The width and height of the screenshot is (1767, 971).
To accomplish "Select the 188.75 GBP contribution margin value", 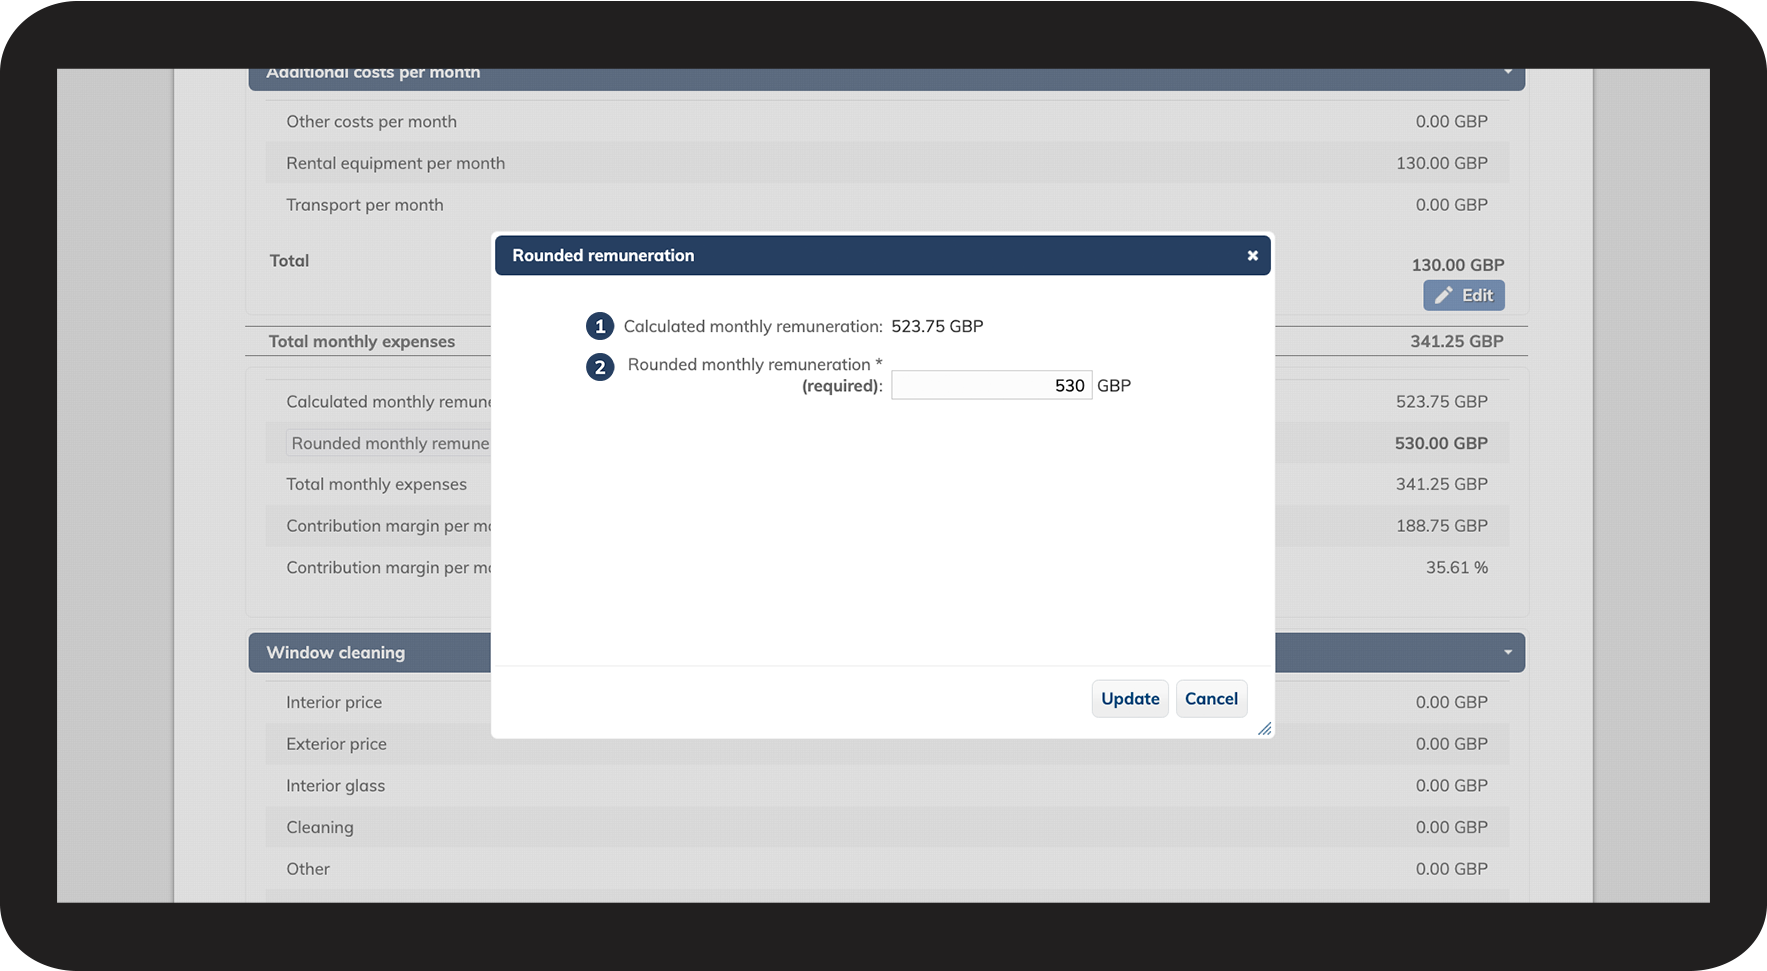I will (x=1441, y=526).
